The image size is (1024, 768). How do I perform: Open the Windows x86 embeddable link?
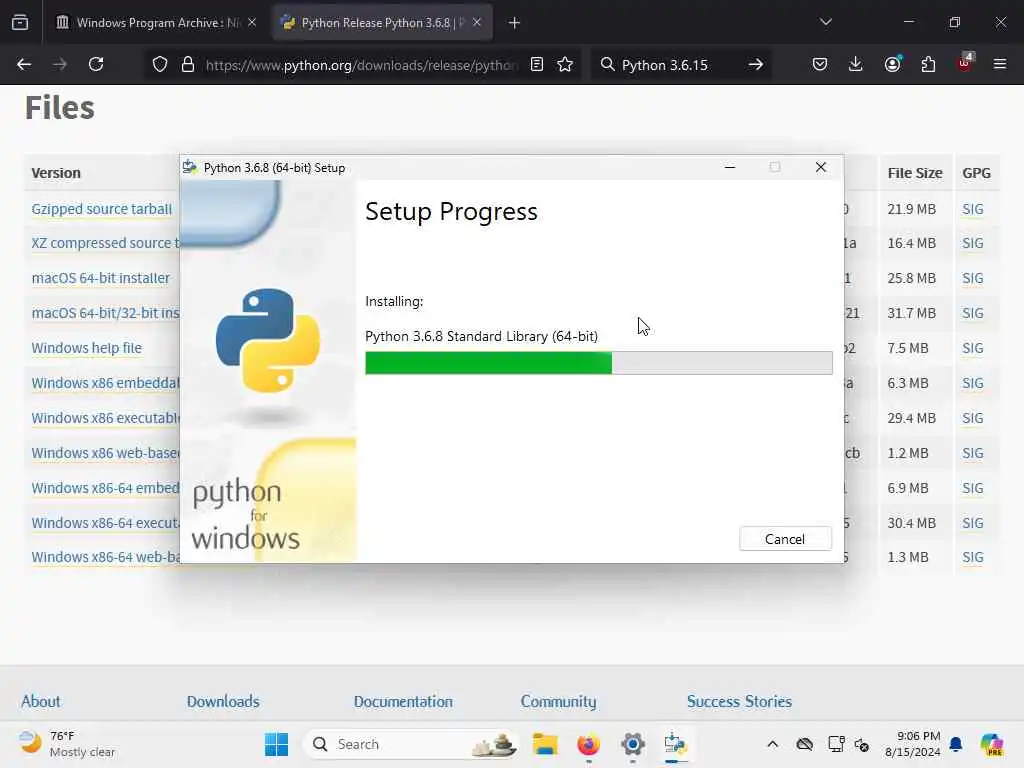pyautogui.click(x=105, y=383)
